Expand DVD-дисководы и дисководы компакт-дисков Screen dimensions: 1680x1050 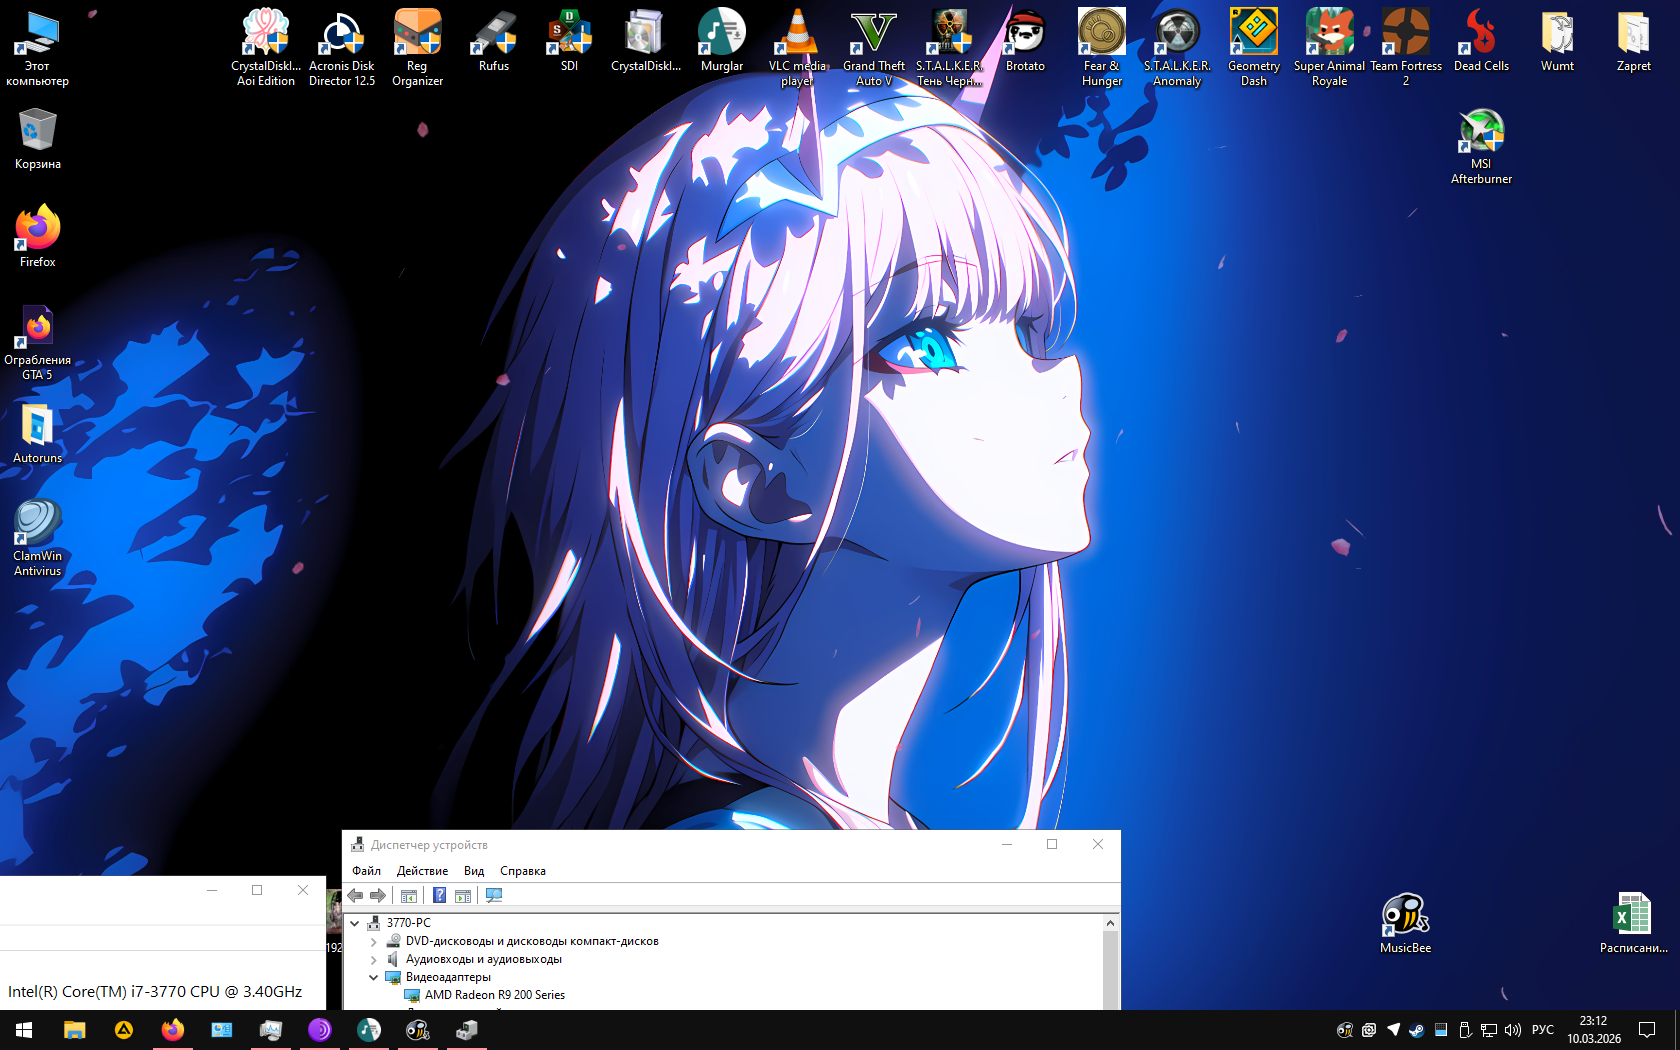[x=374, y=941]
